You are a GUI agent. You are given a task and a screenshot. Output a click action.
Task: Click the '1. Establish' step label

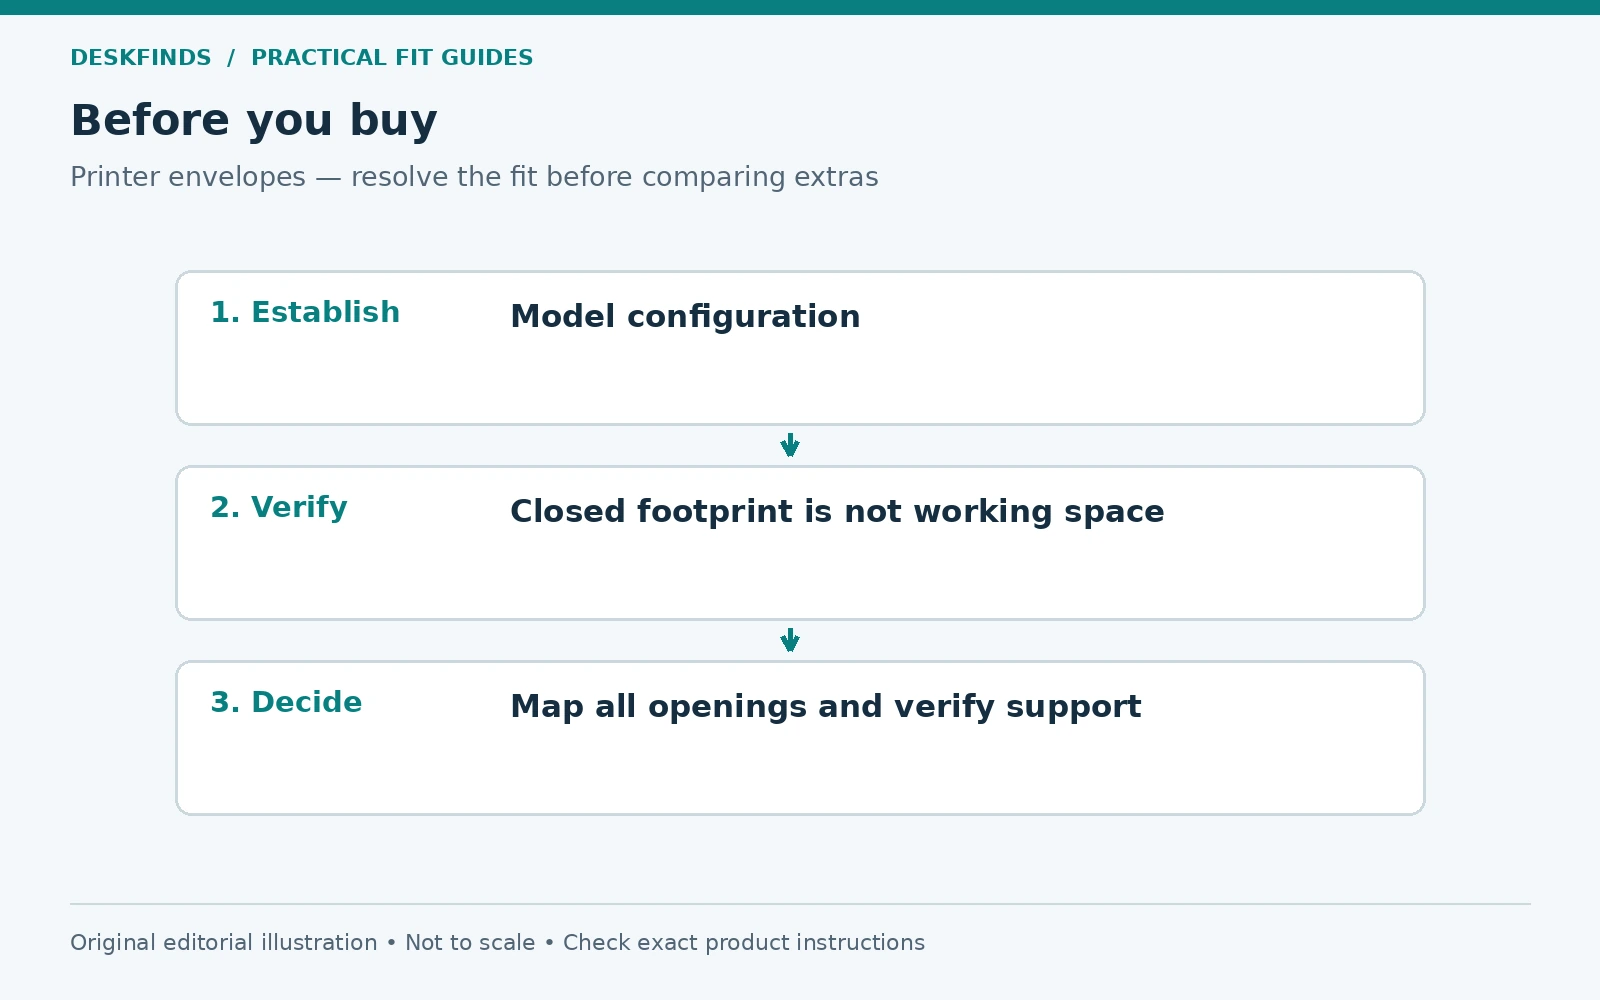click(305, 312)
